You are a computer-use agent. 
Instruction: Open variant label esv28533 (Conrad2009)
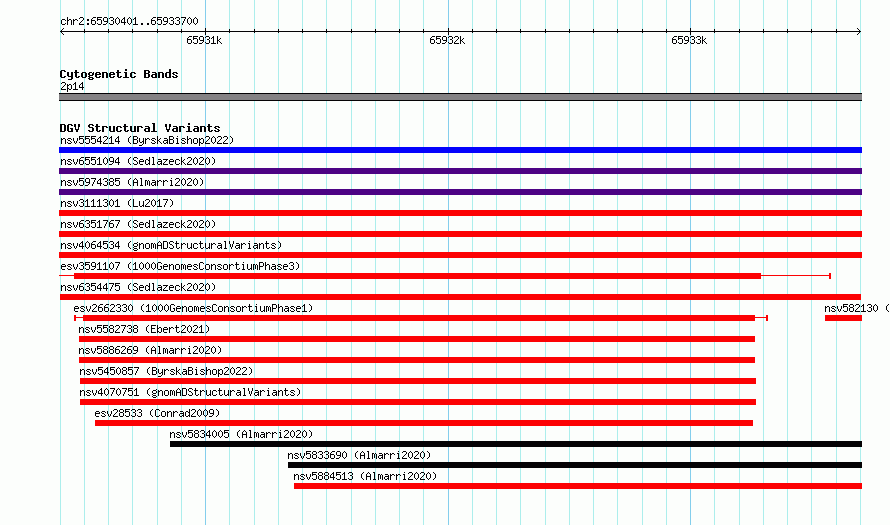157,413
